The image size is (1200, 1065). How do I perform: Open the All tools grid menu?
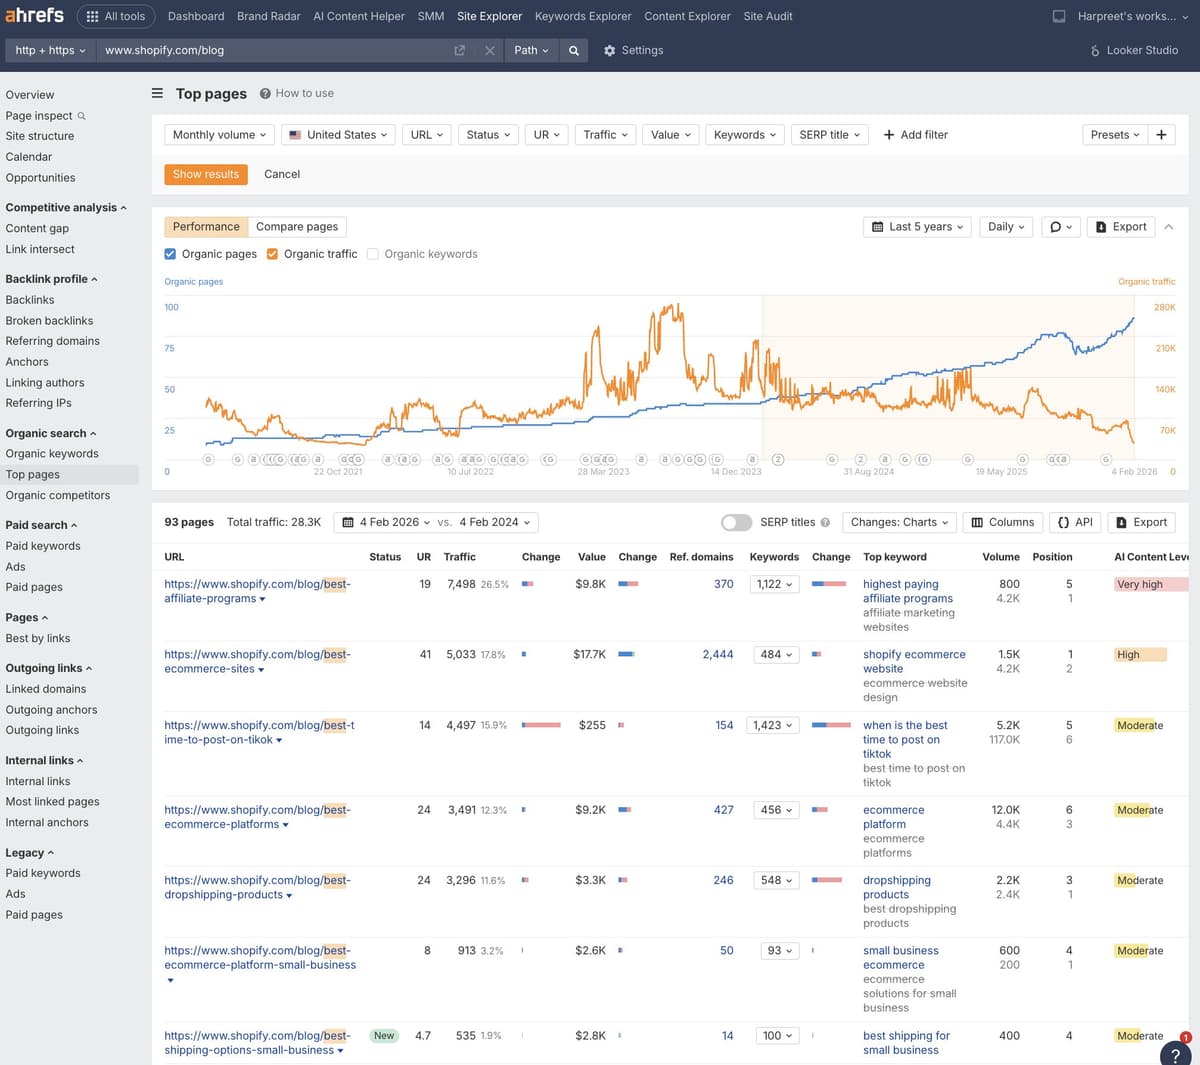coord(116,16)
